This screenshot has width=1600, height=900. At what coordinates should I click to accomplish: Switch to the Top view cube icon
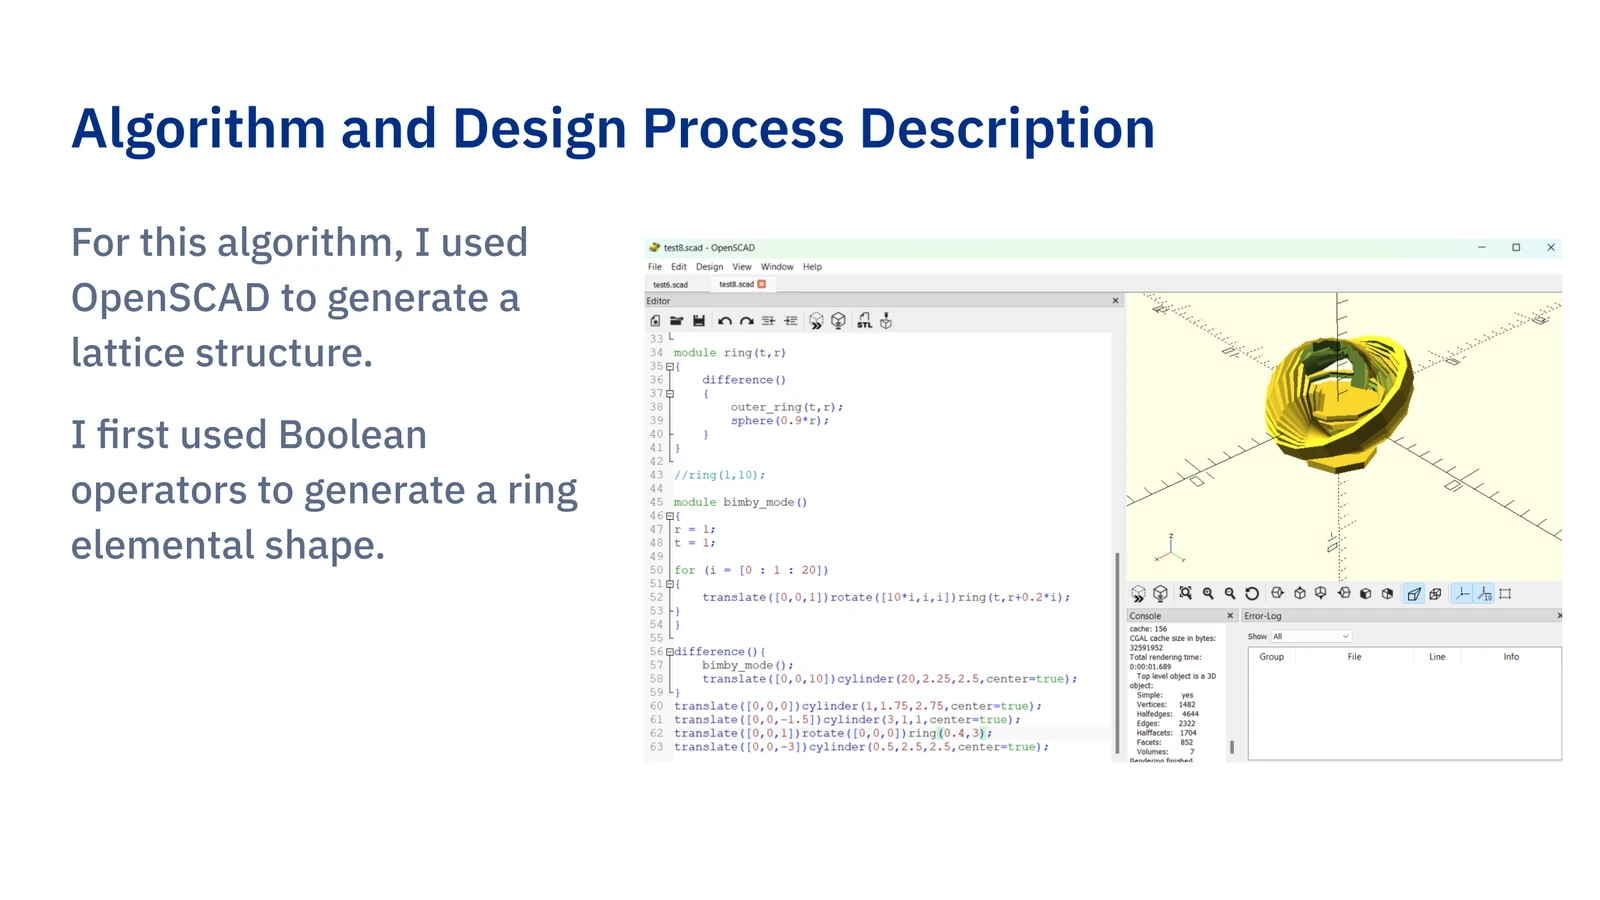pos(1300,593)
